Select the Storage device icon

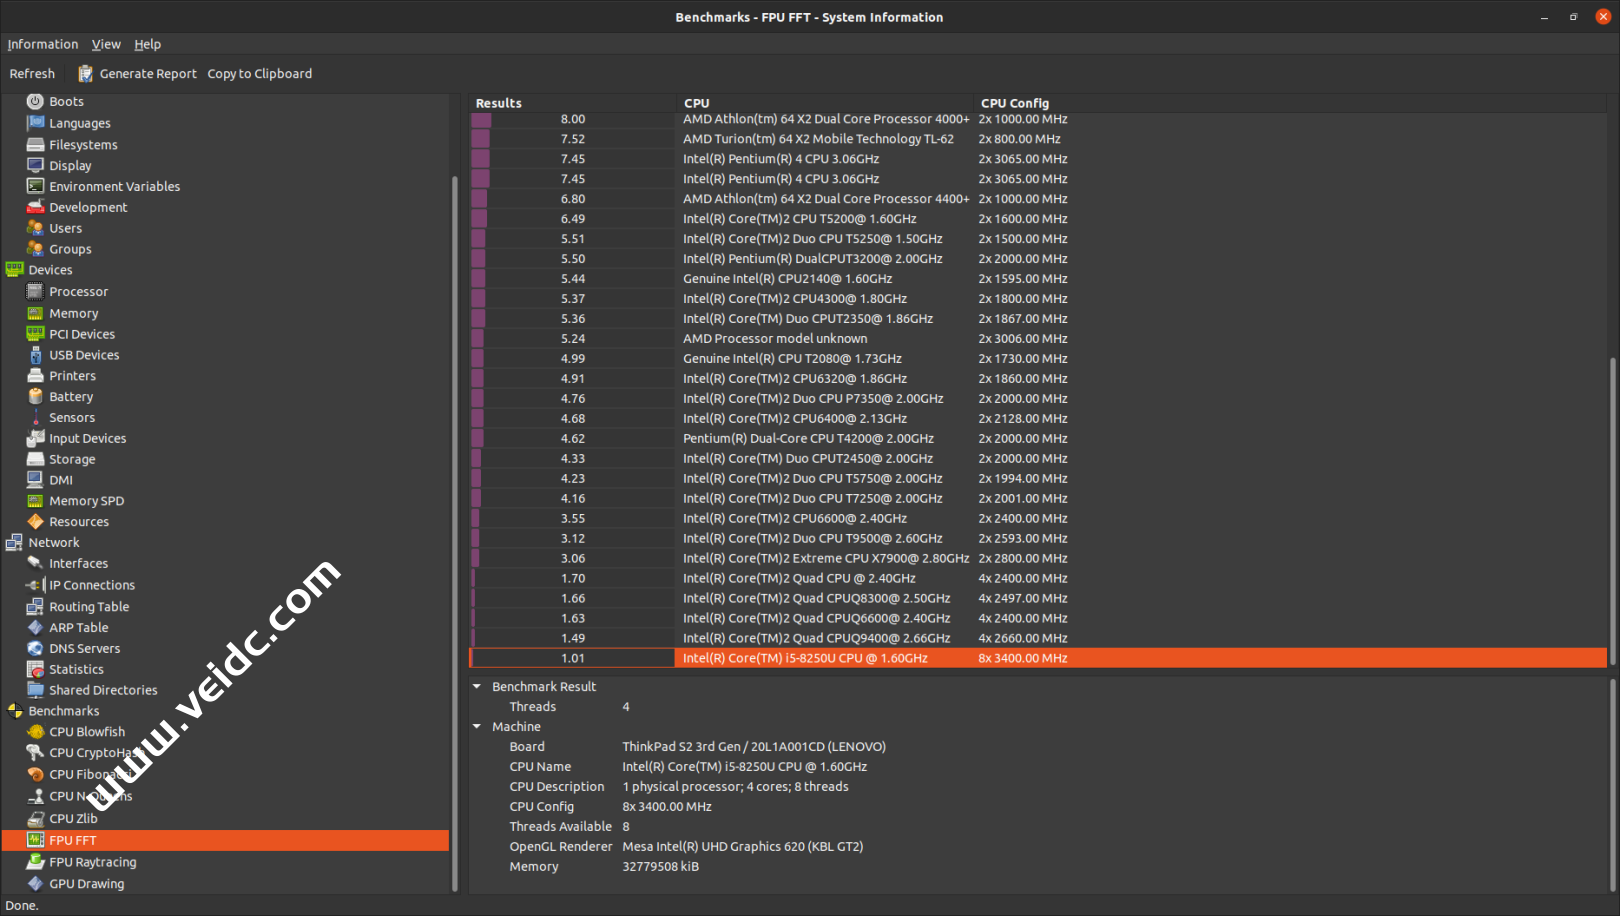(35, 459)
